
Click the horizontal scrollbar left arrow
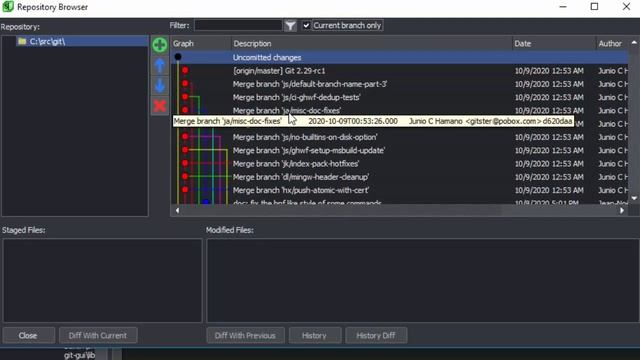(x=177, y=211)
